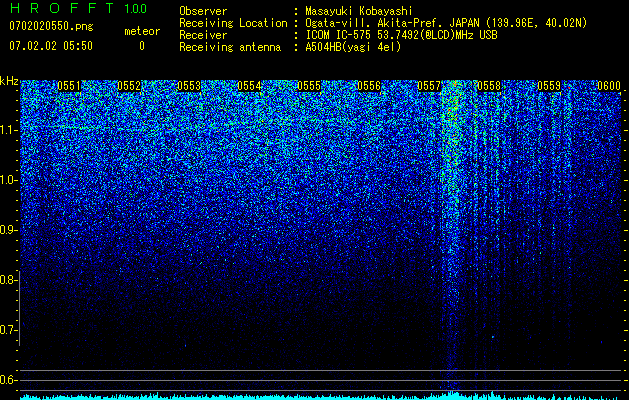Click the date stamp 07.02.02 05:50
The image size is (629, 400).
click(x=51, y=46)
